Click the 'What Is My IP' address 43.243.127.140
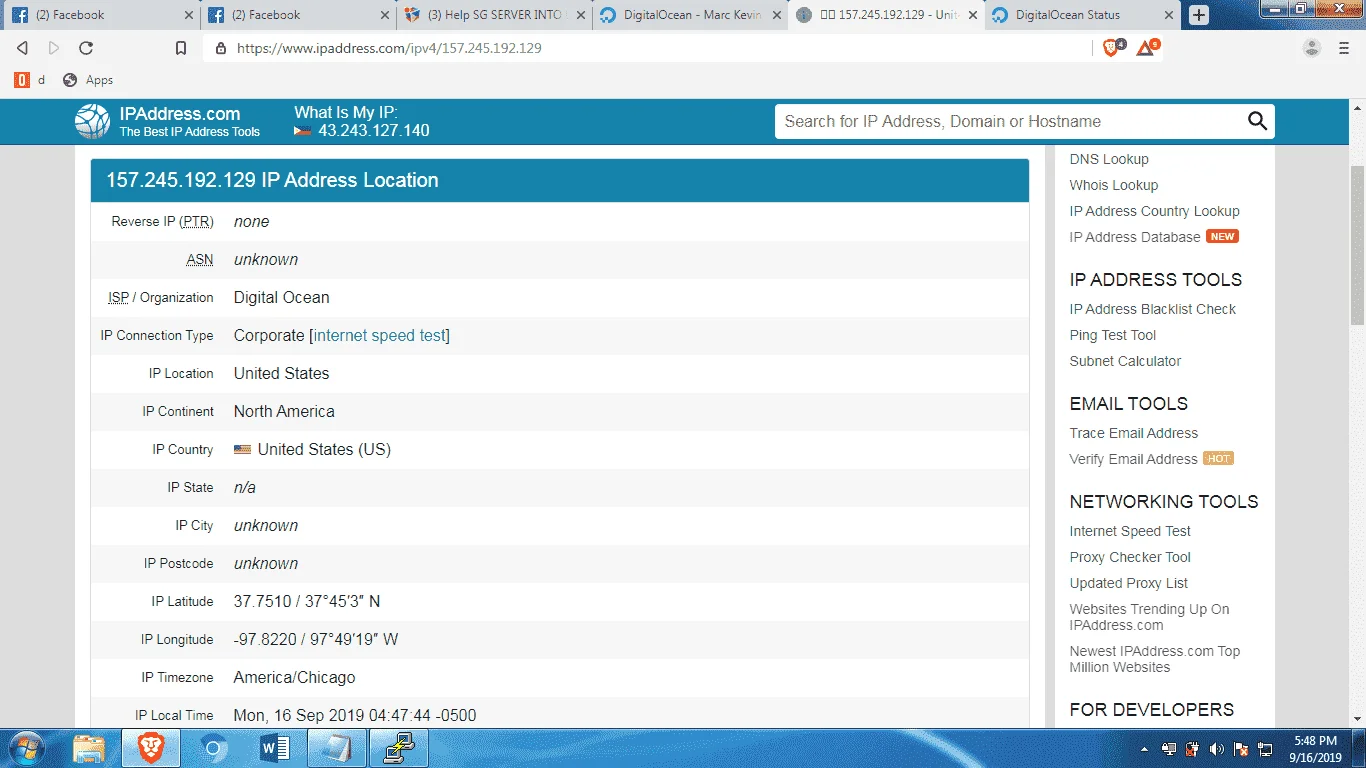The height and width of the screenshot is (768, 1366). (x=374, y=131)
